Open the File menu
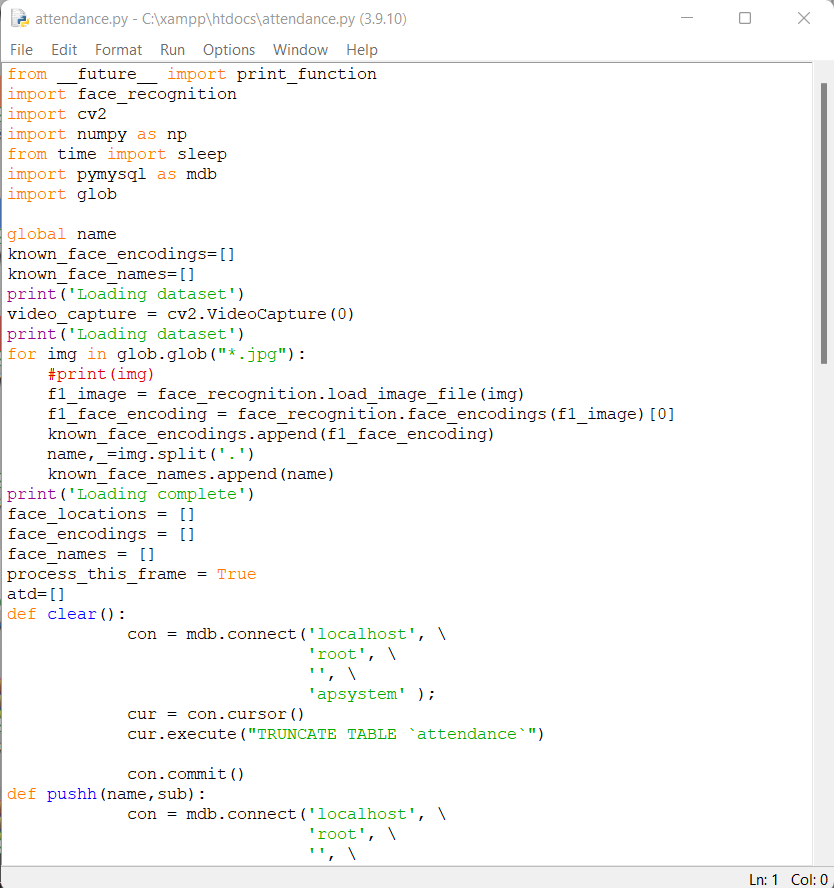The image size is (834, 888). (x=20, y=49)
